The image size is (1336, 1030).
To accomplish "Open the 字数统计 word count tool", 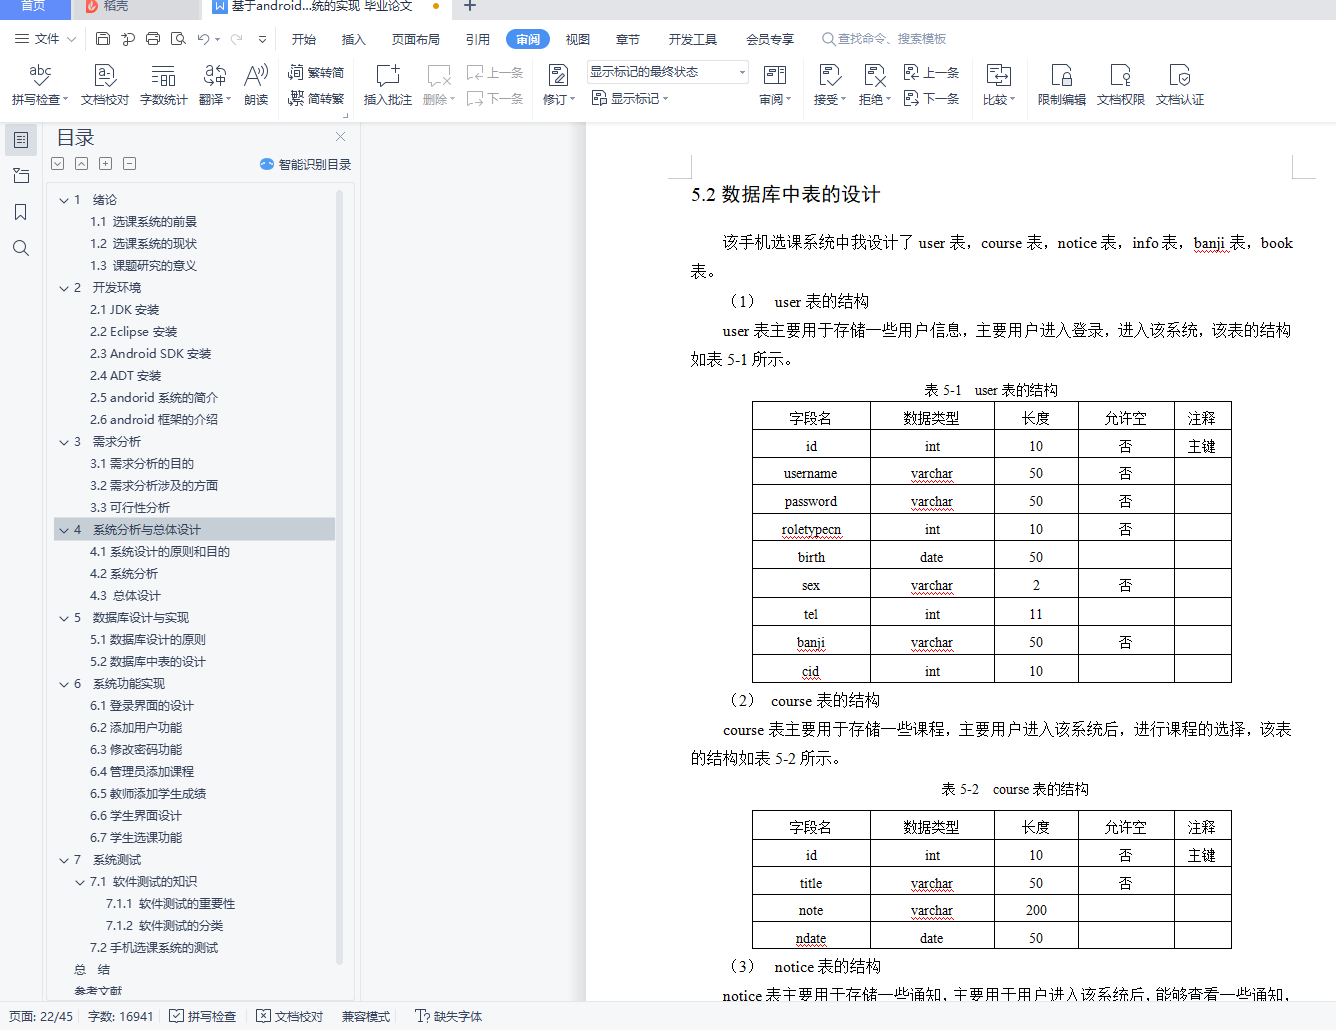I will [x=163, y=85].
